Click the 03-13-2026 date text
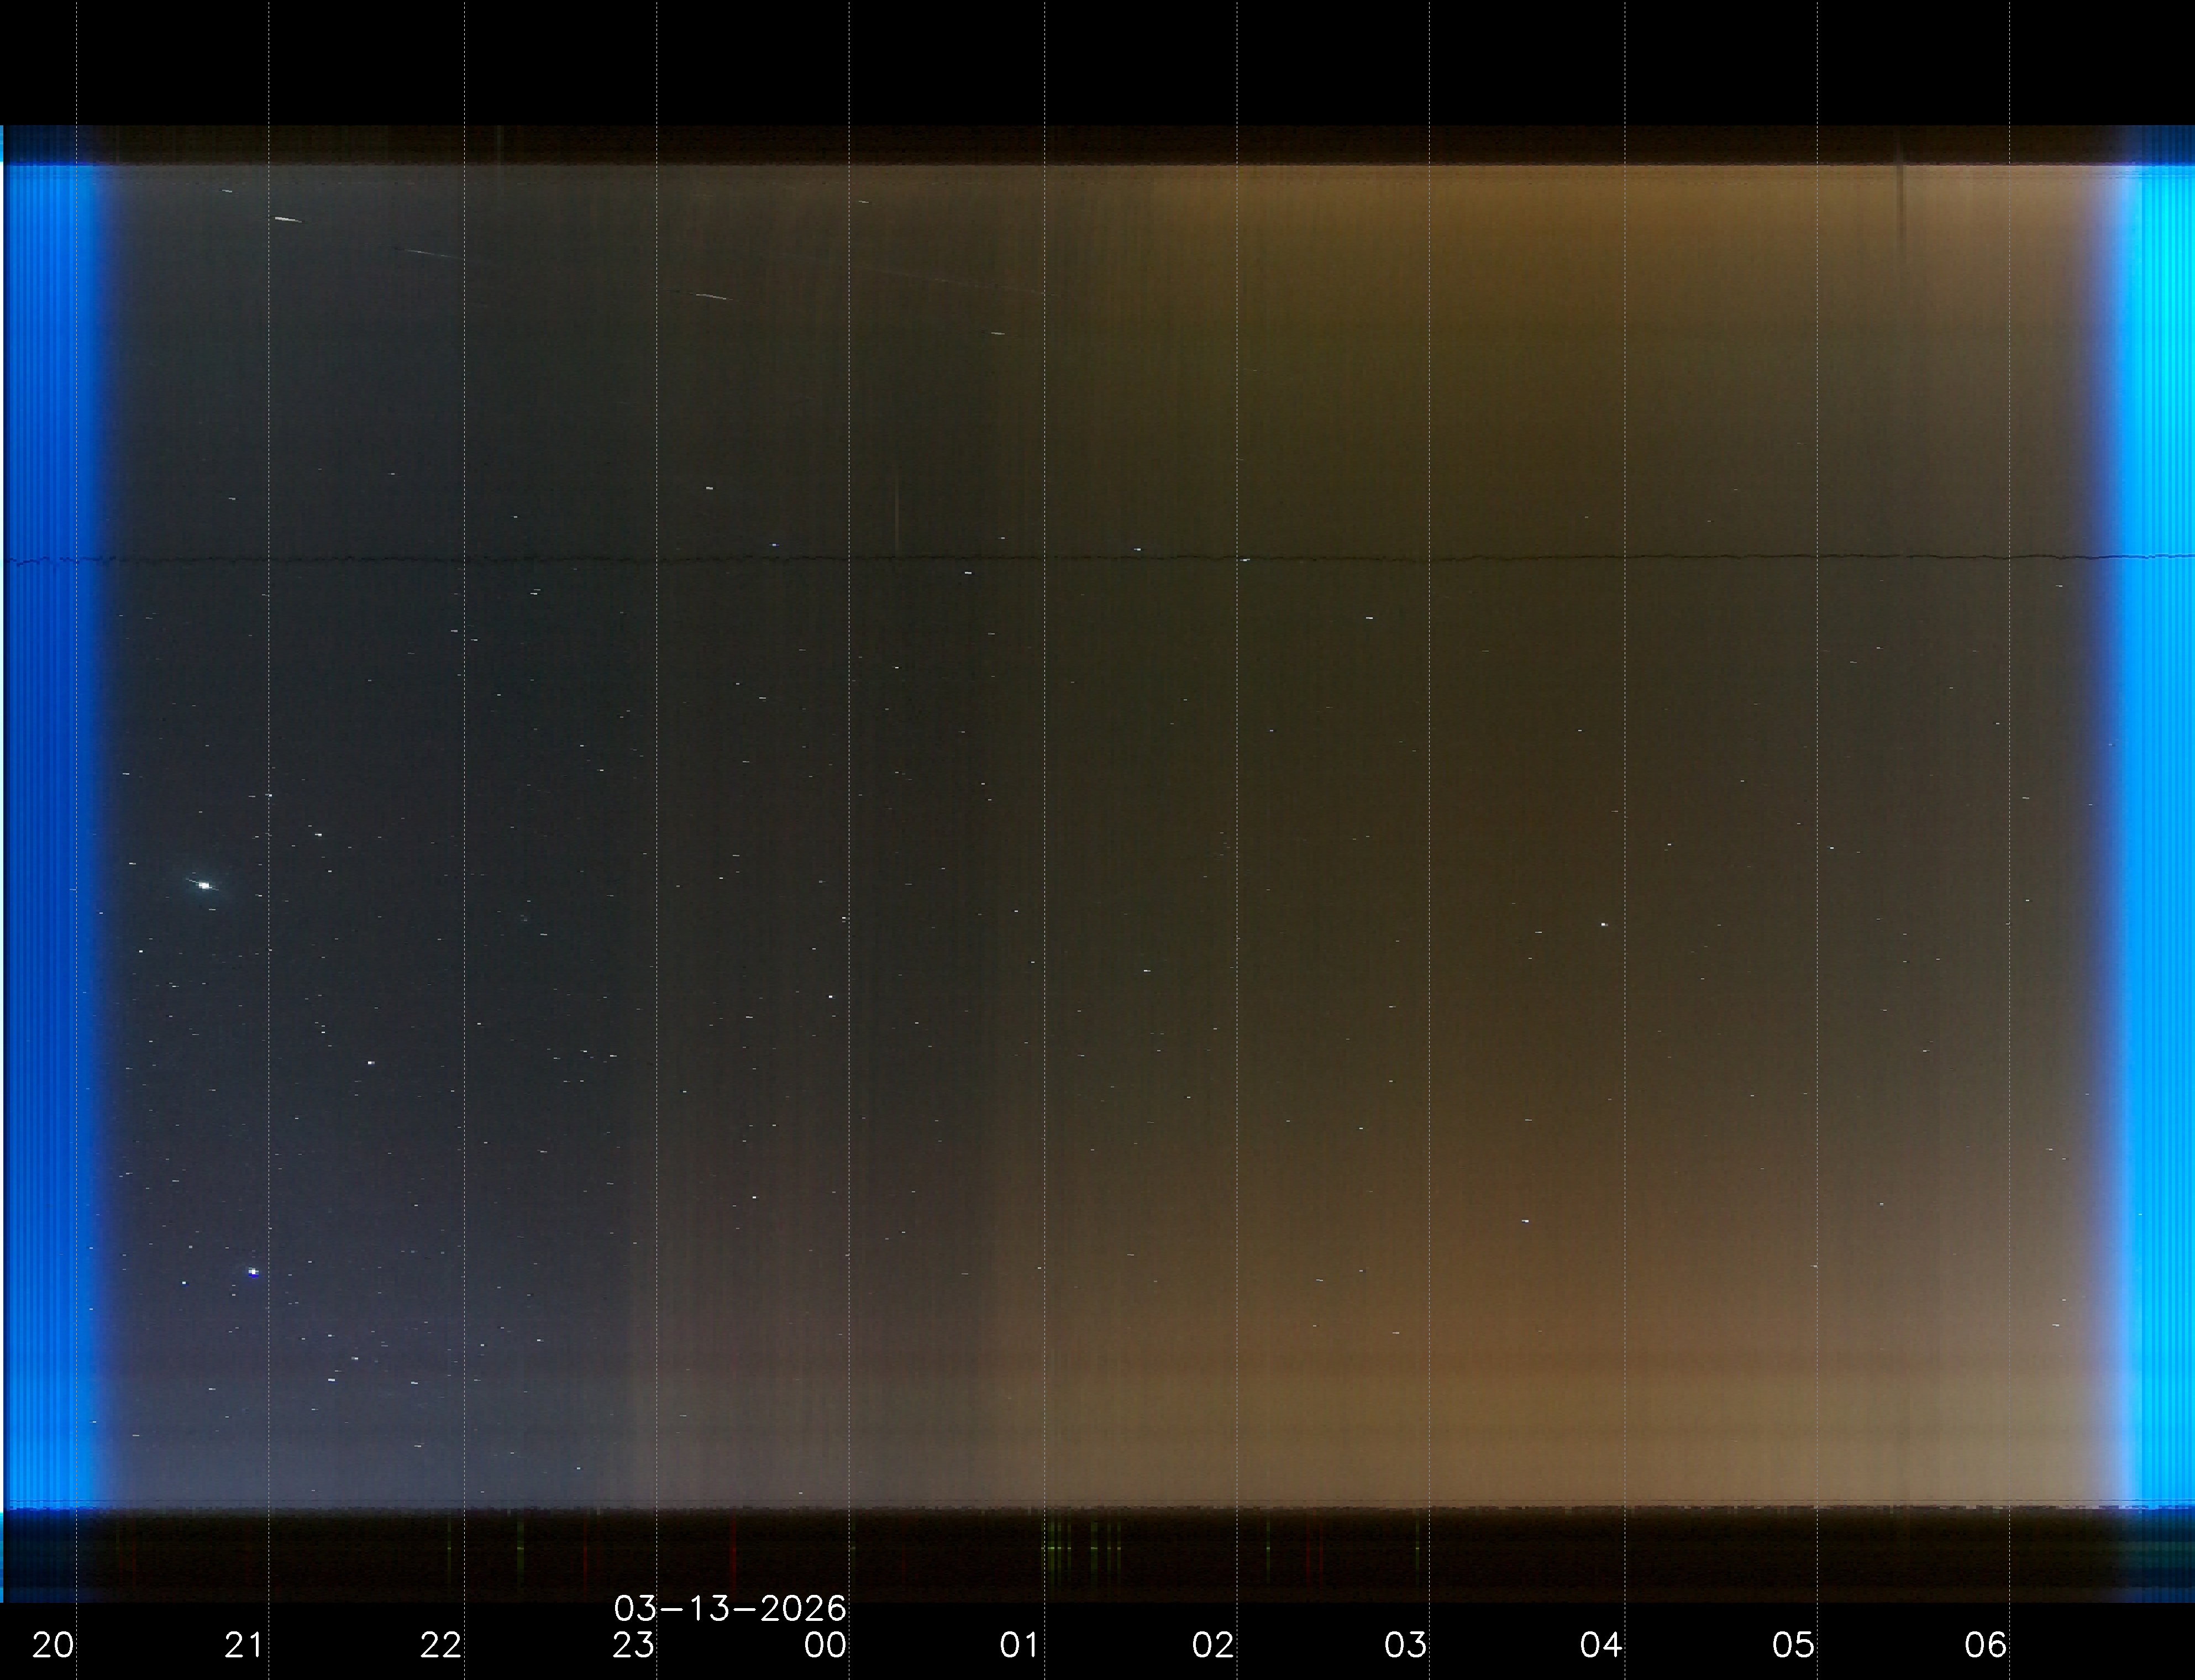 tap(730, 1608)
